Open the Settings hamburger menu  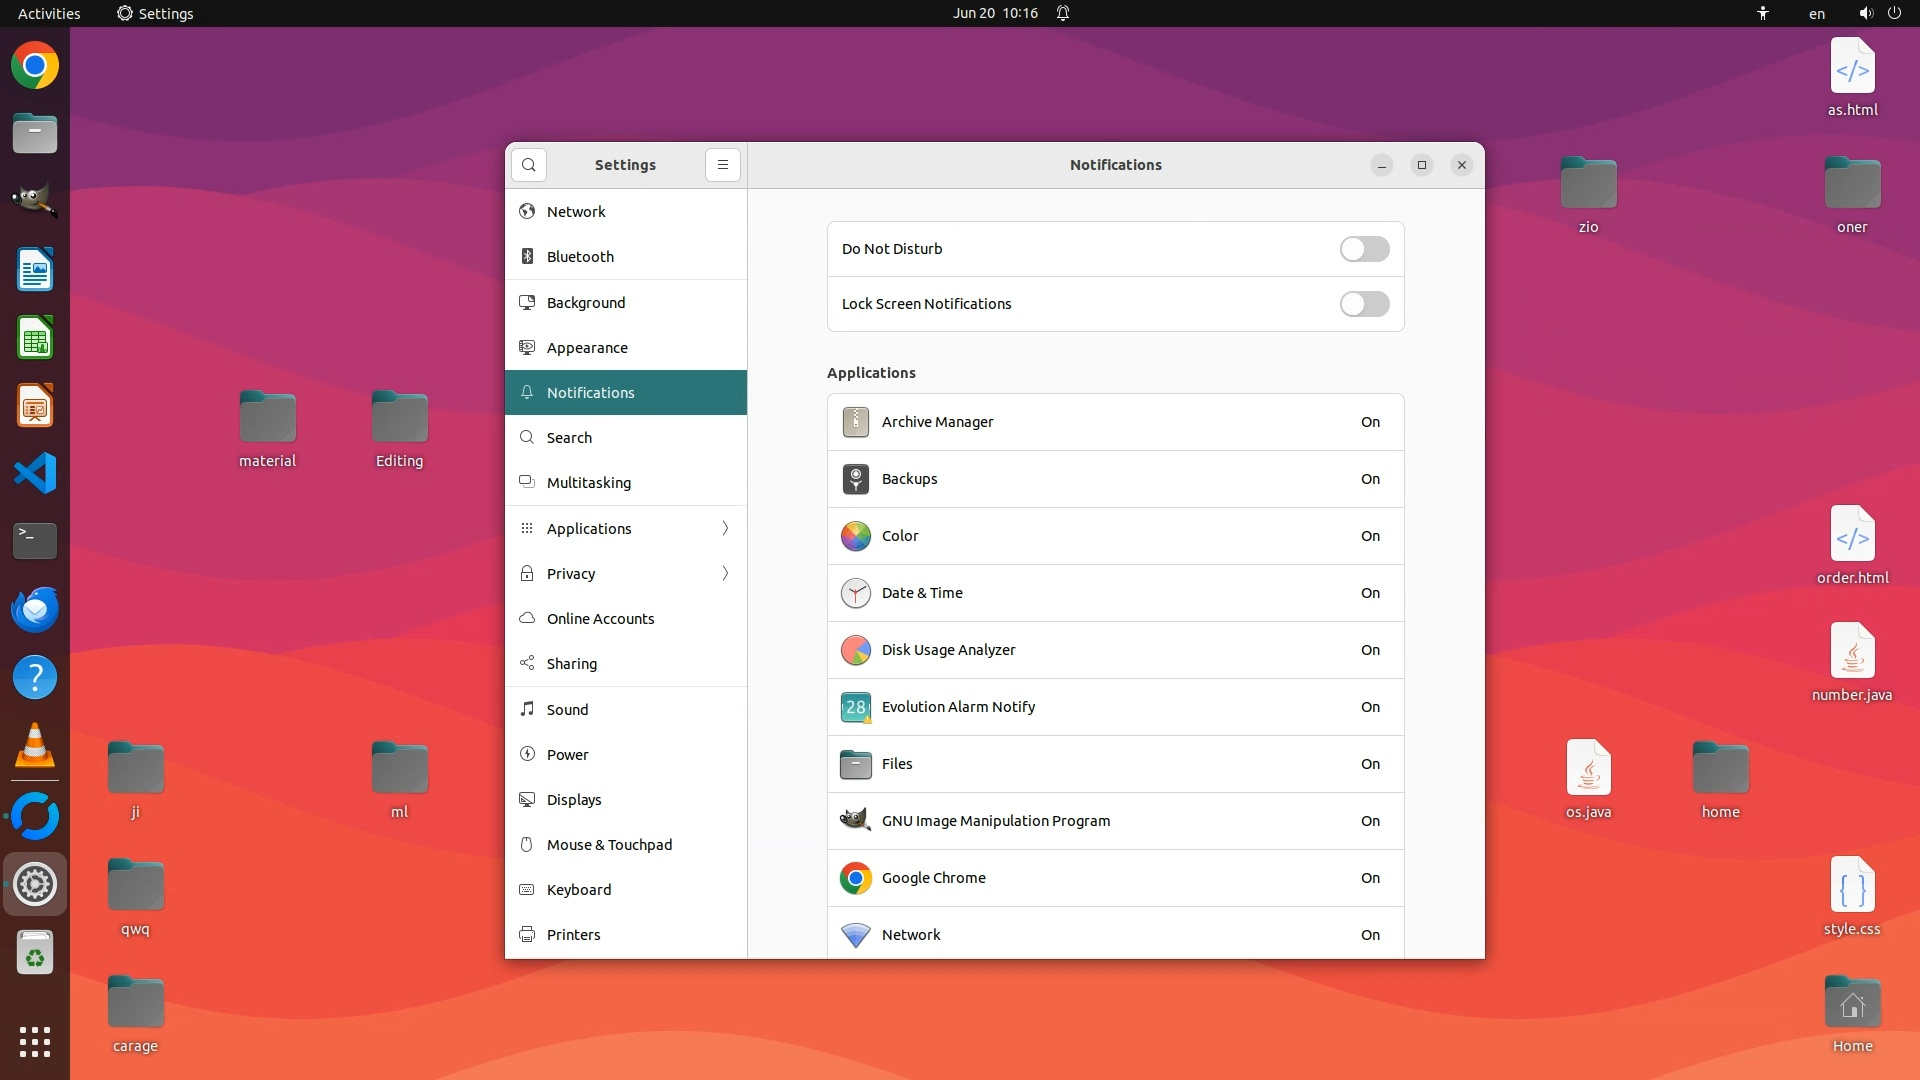click(x=723, y=165)
